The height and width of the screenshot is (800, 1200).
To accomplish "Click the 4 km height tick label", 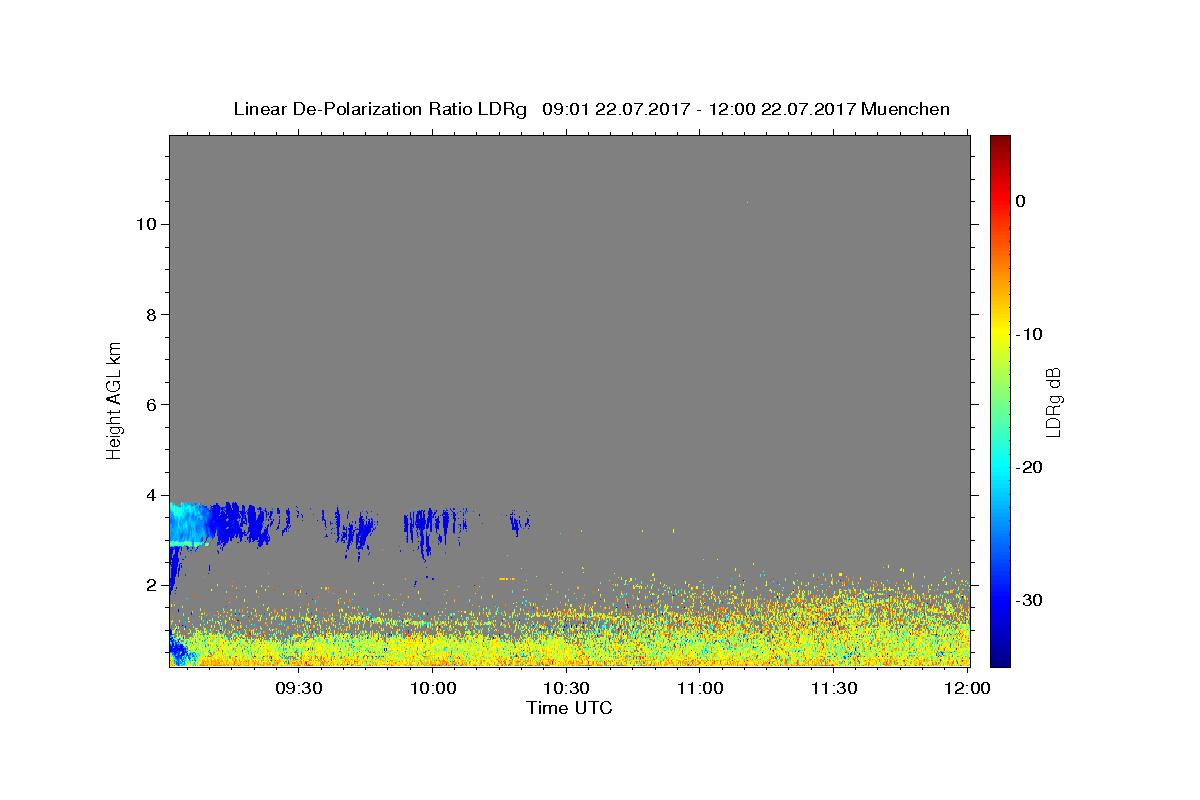I will (149, 494).
